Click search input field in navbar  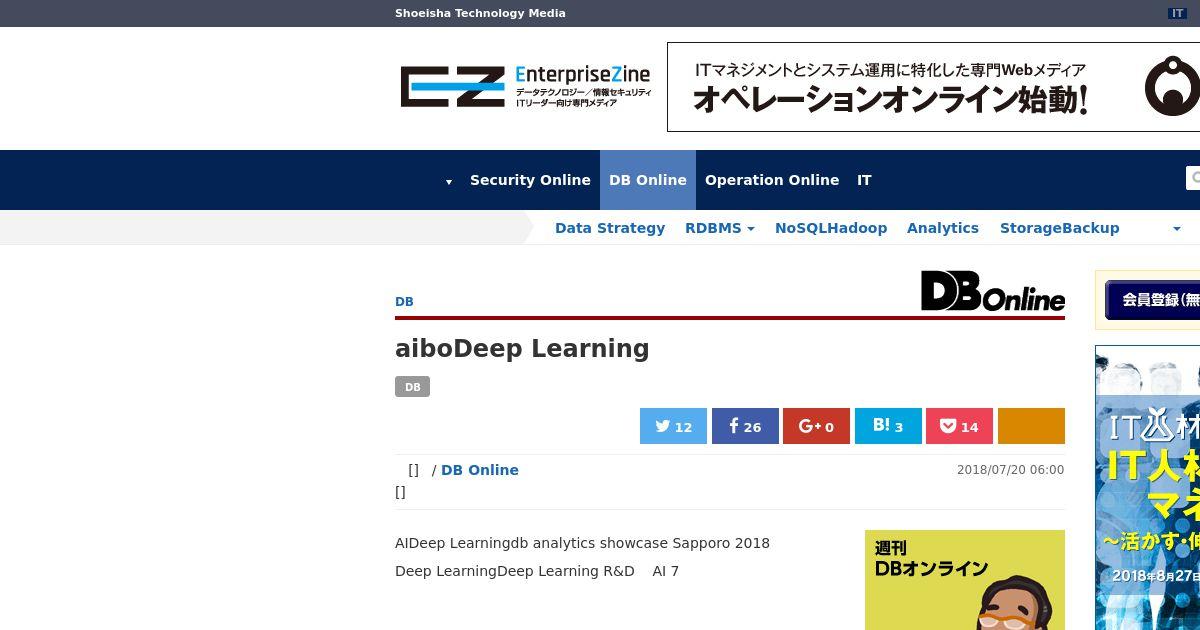(x=1193, y=178)
